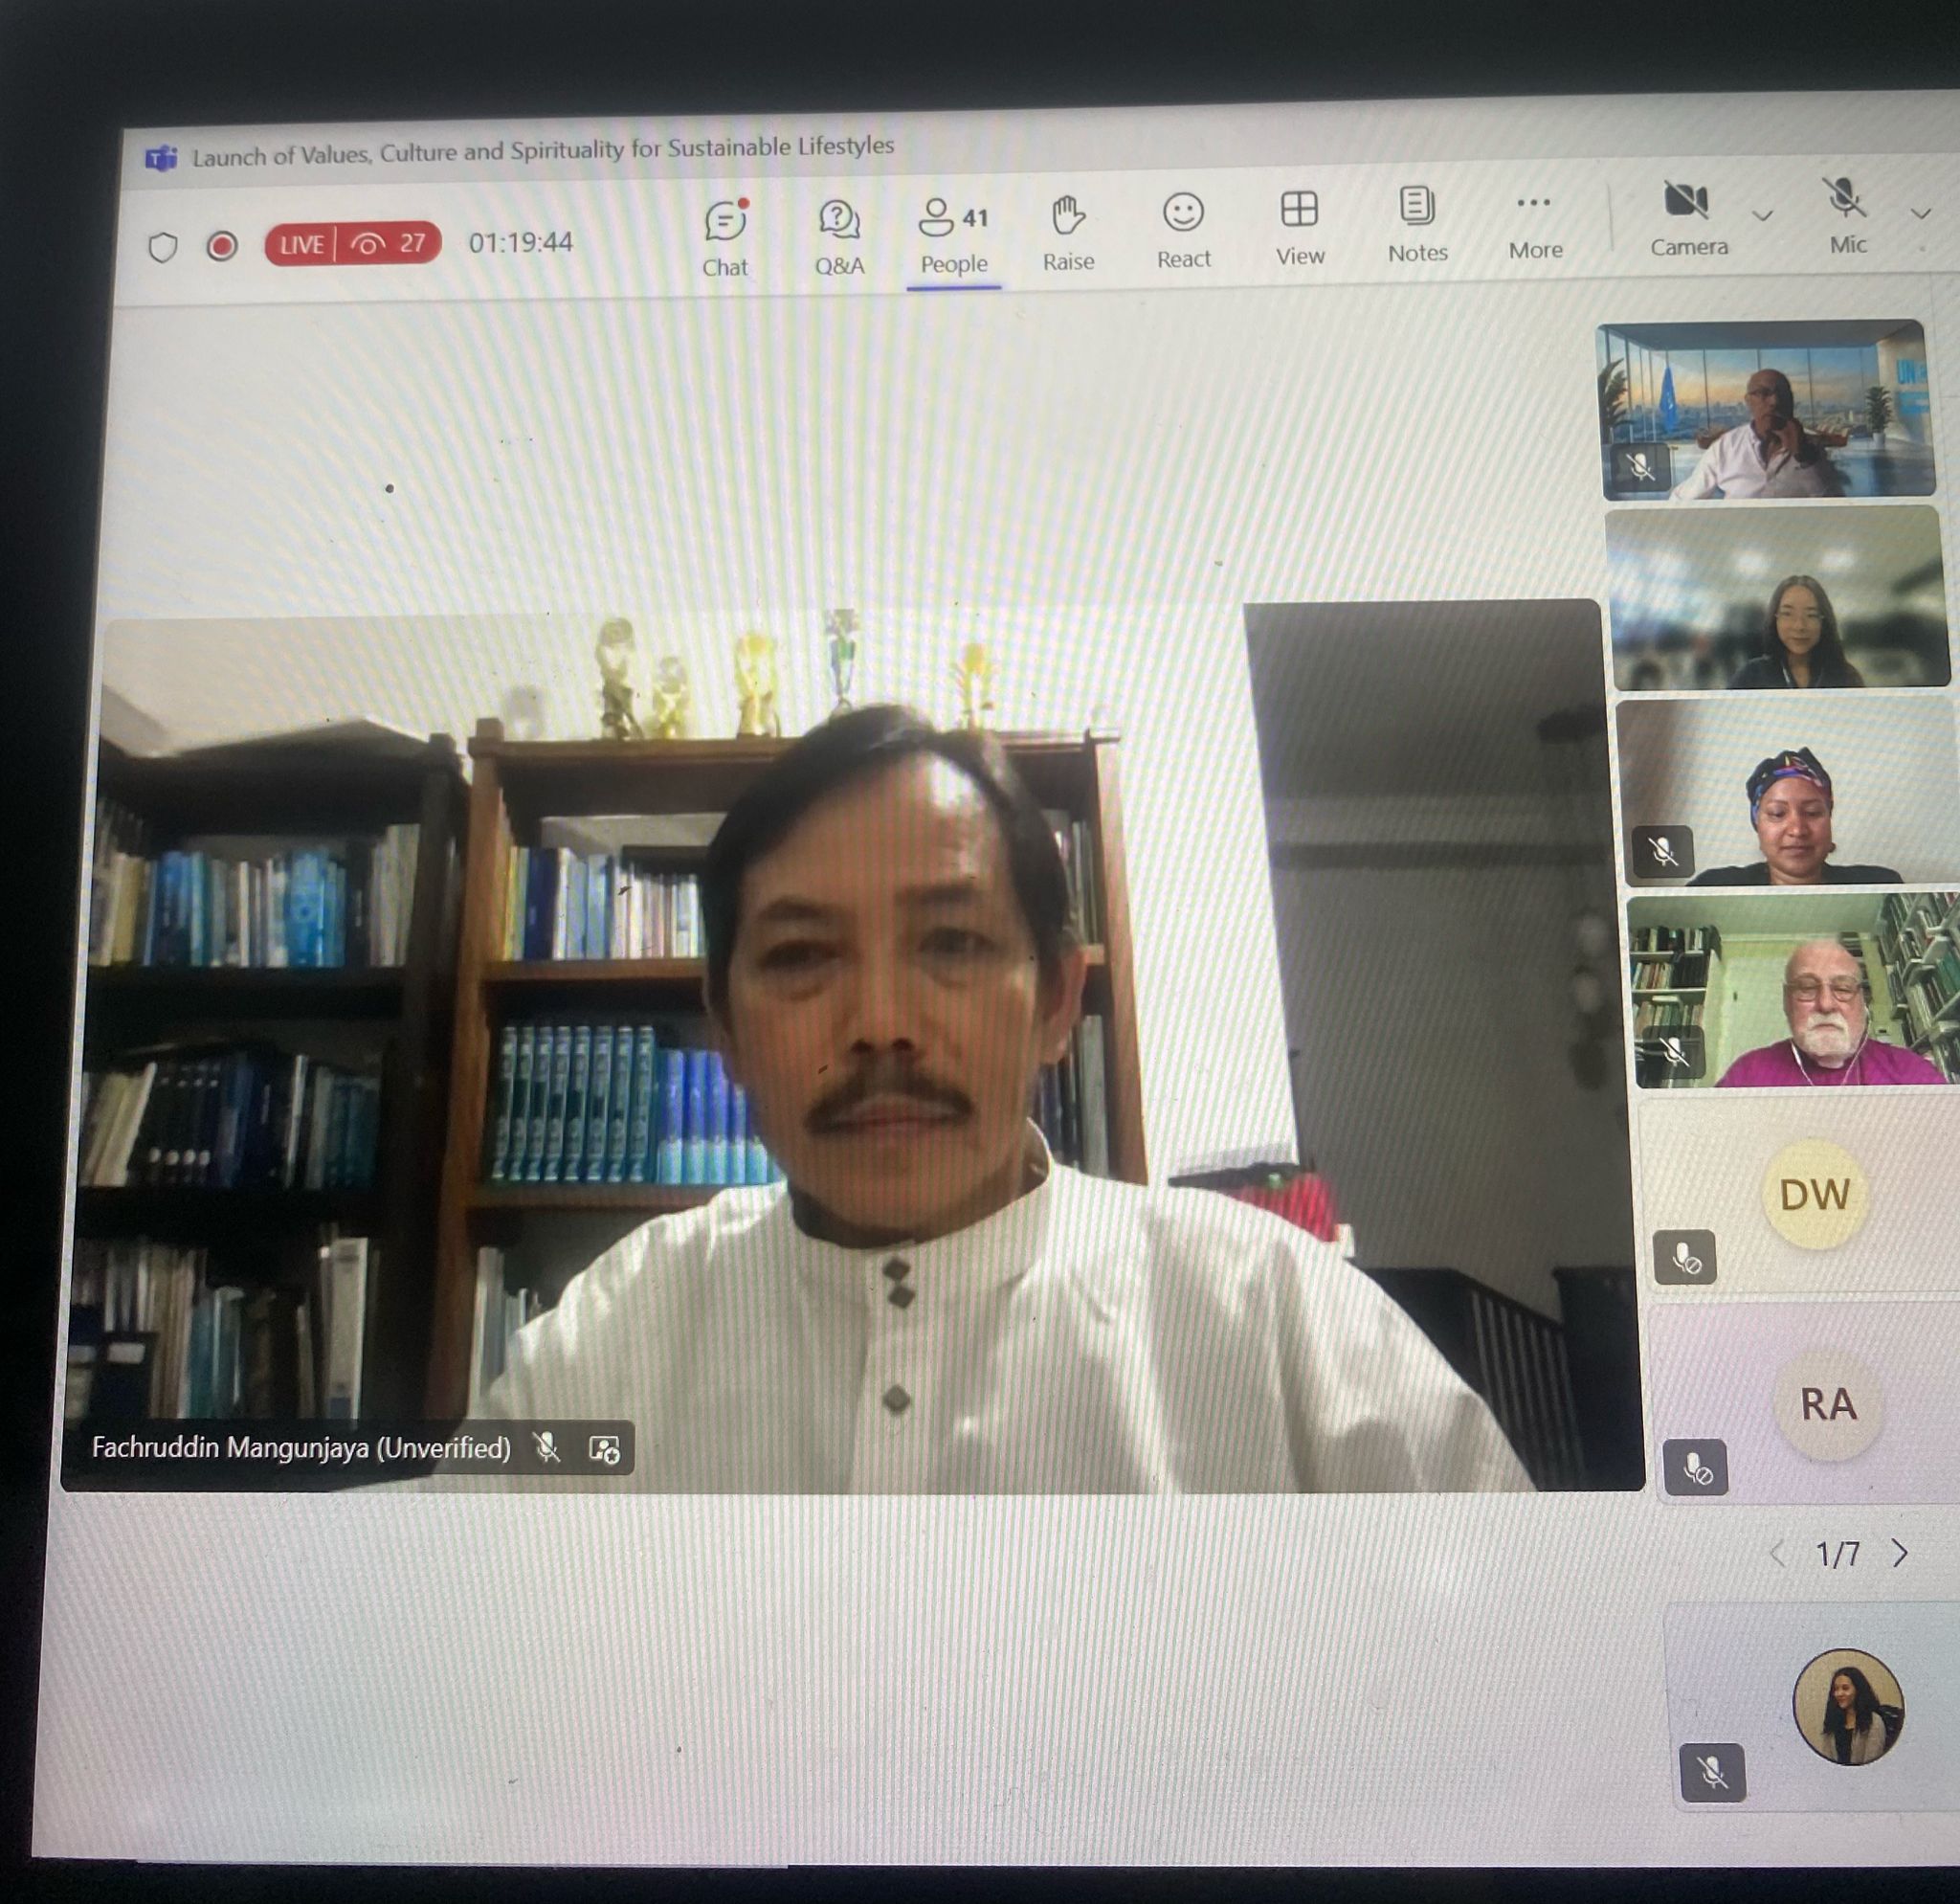This screenshot has height=1904, width=1960.
Task: Select thumbnail of man with UN flag background
Action: point(1765,409)
